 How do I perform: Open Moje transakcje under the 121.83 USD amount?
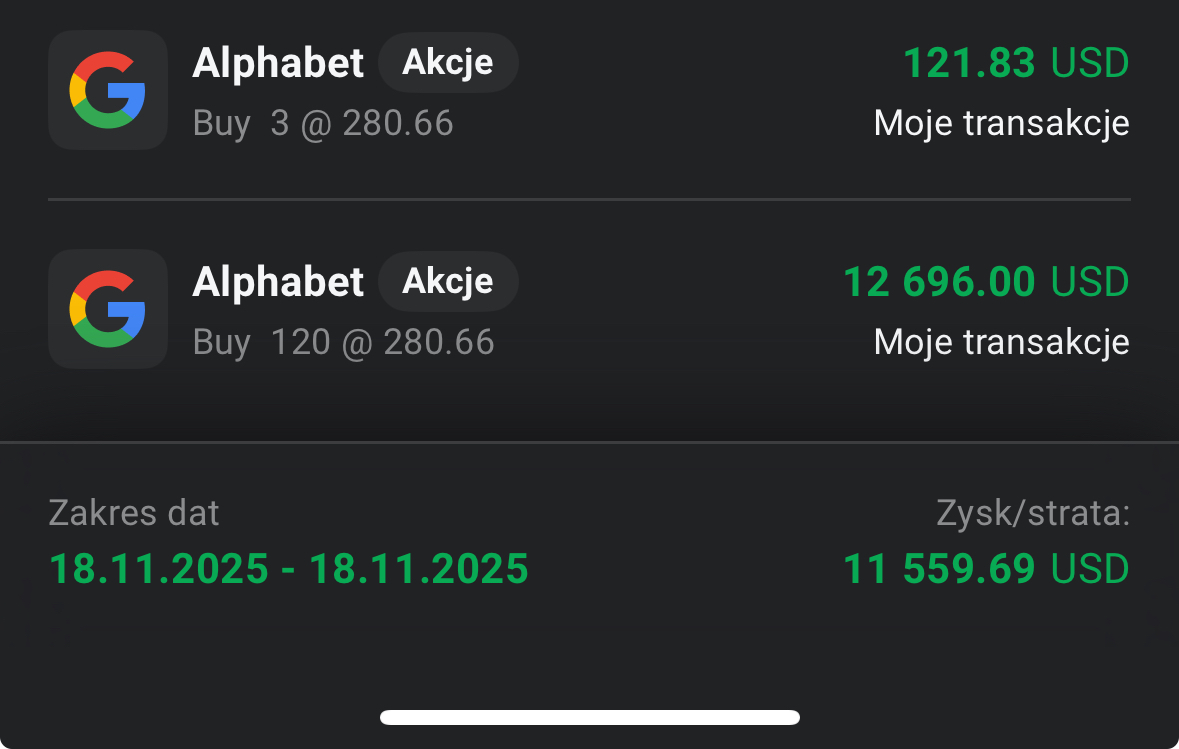1001,124
